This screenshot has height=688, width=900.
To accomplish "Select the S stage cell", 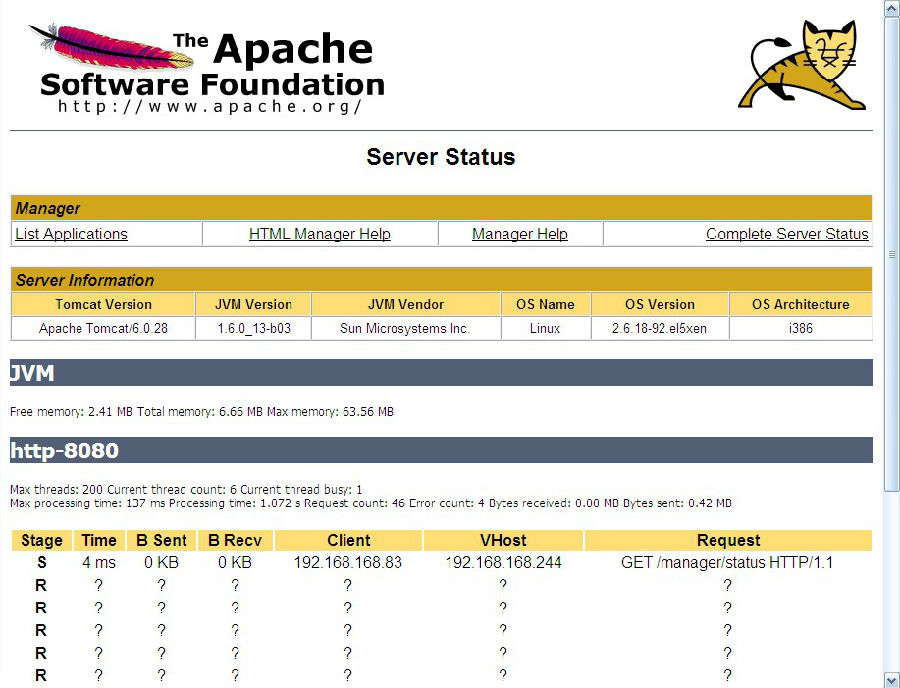I will point(41,562).
